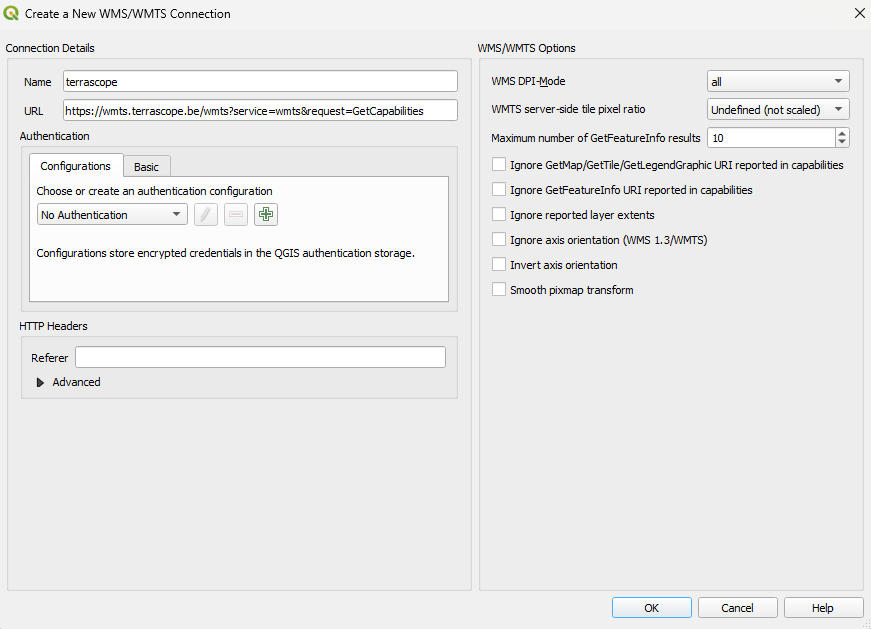The image size is (871, 629).
Task: Click the QGIS logo in title bar
Action: coord(12,13)
